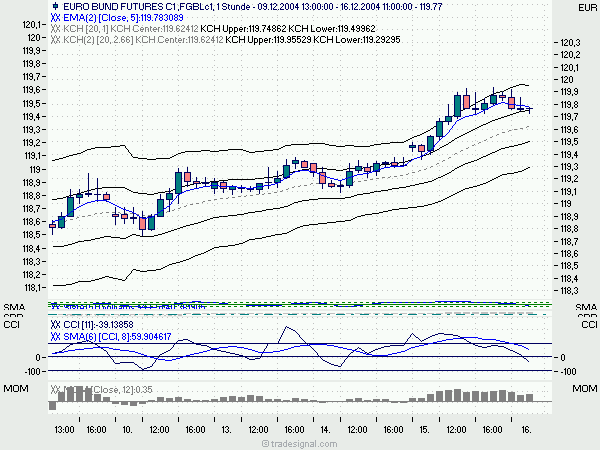This screenshot has height=450, width=600.
Task: Click 118,6 on the left price axis
Action: (x=32, y=222)
